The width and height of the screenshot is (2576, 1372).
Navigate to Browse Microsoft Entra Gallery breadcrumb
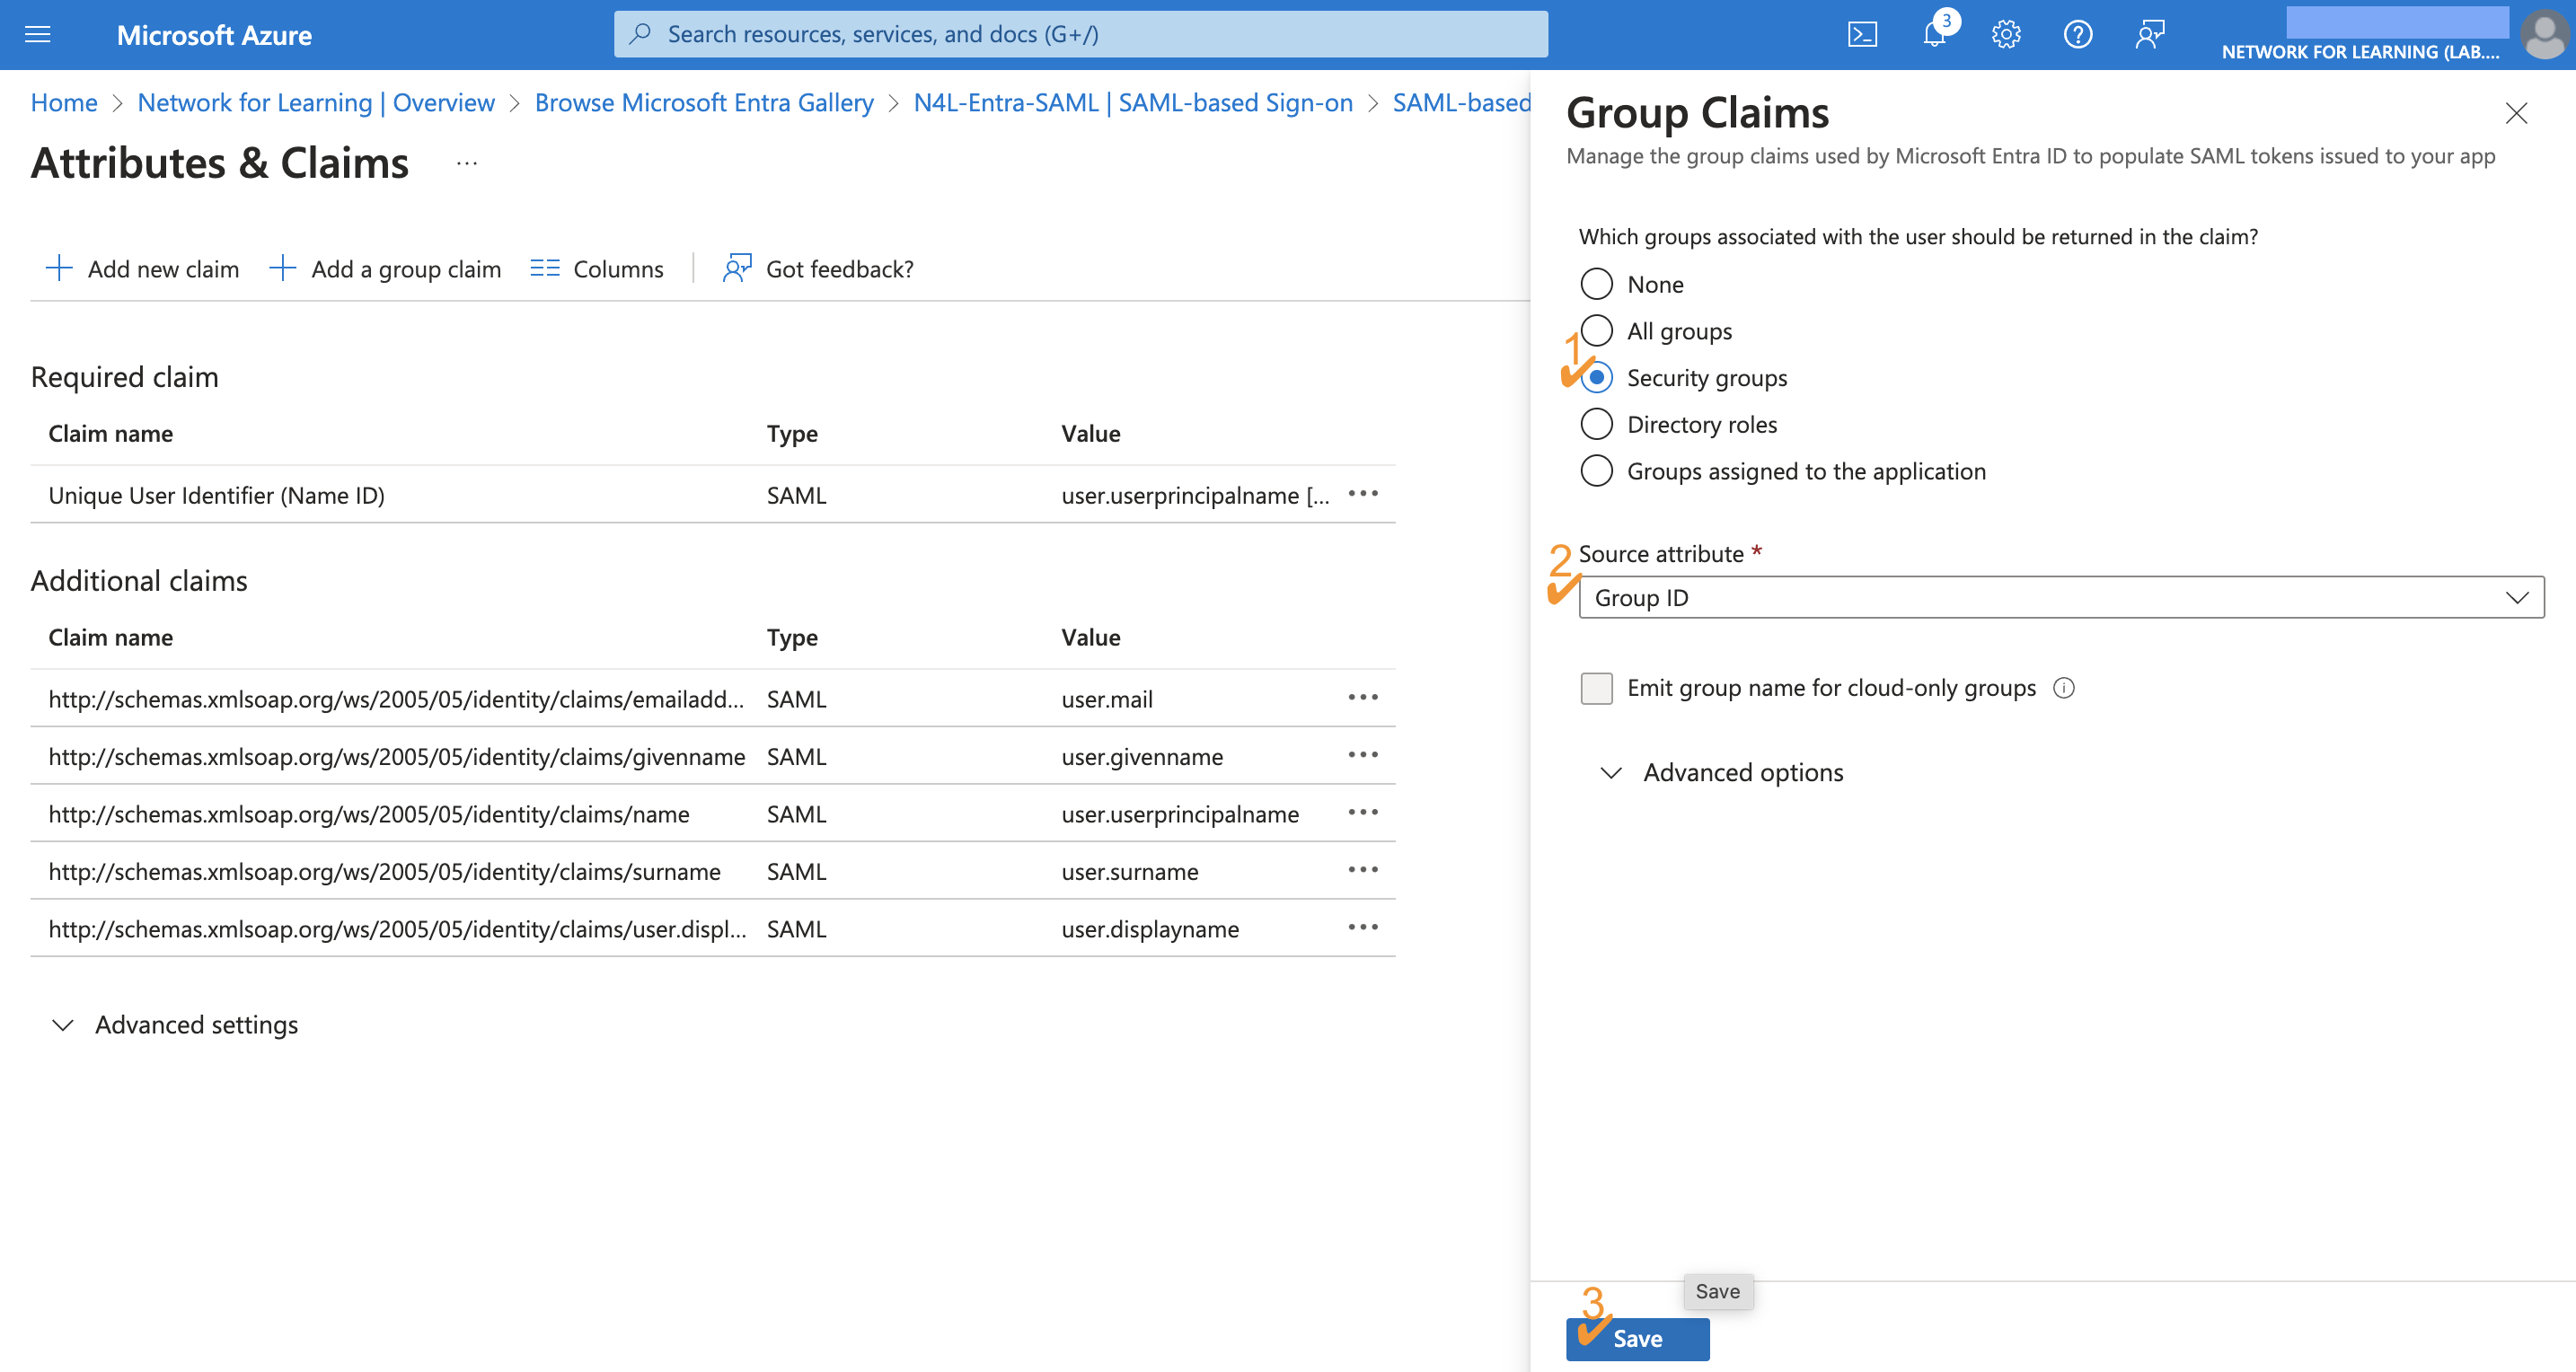click(704, 102)
